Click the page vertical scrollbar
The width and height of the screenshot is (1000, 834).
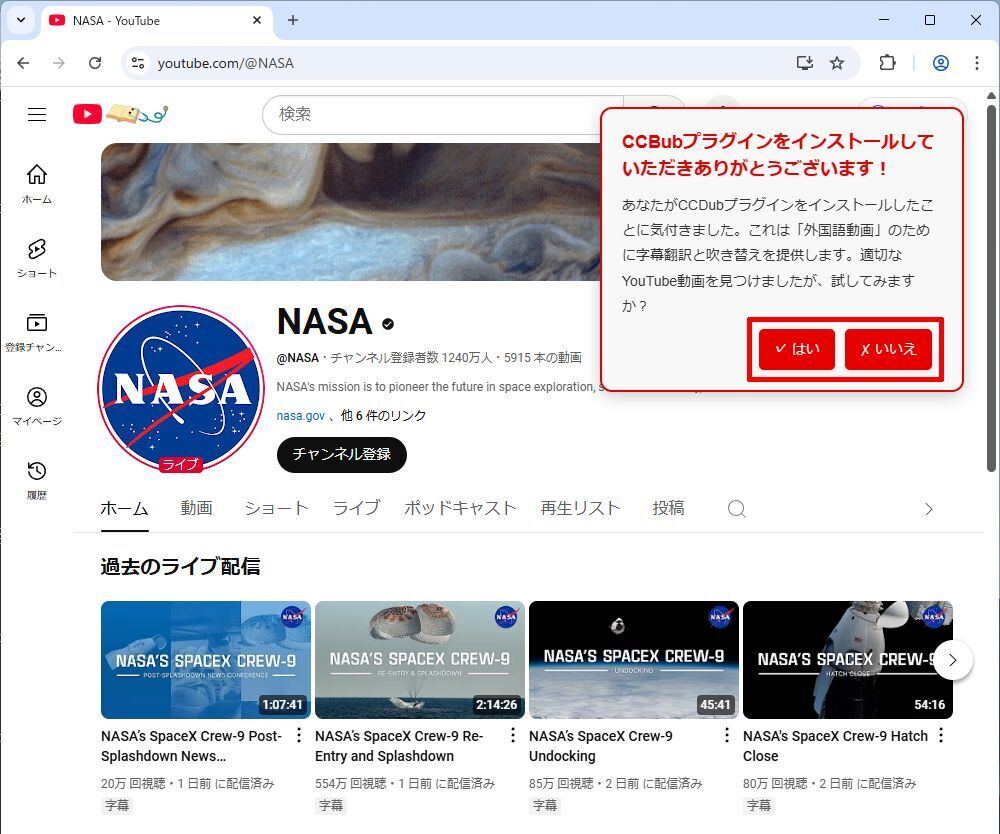click(x=991, y=290)
